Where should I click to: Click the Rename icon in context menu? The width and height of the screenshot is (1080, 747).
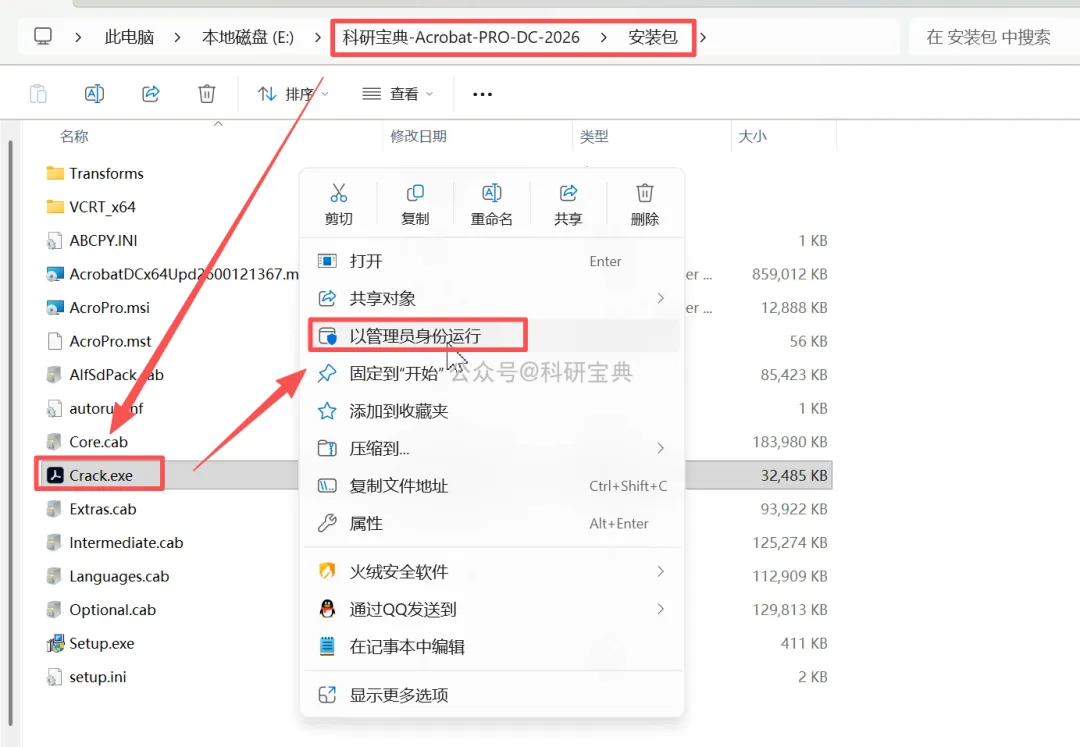coord(491,193)
